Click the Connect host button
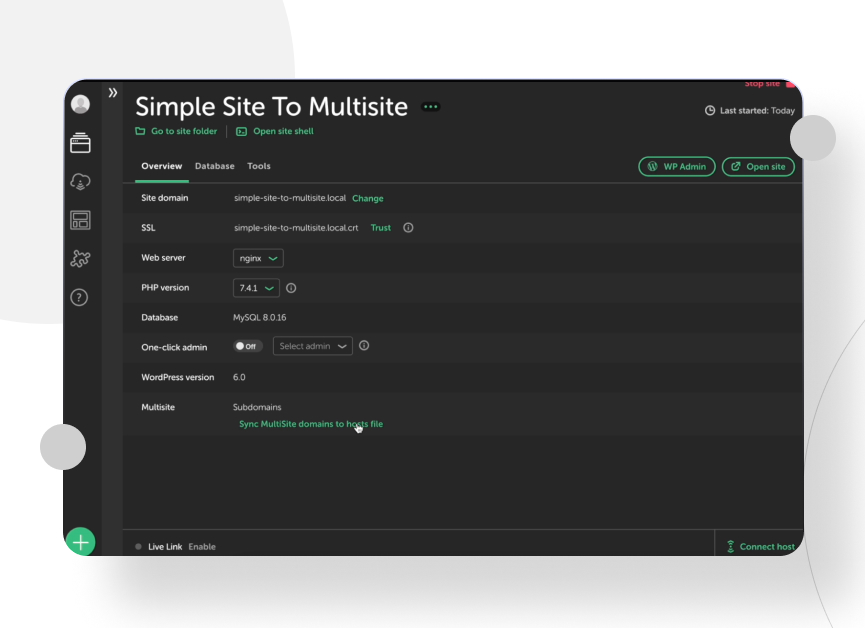 [x=761, y=547]
